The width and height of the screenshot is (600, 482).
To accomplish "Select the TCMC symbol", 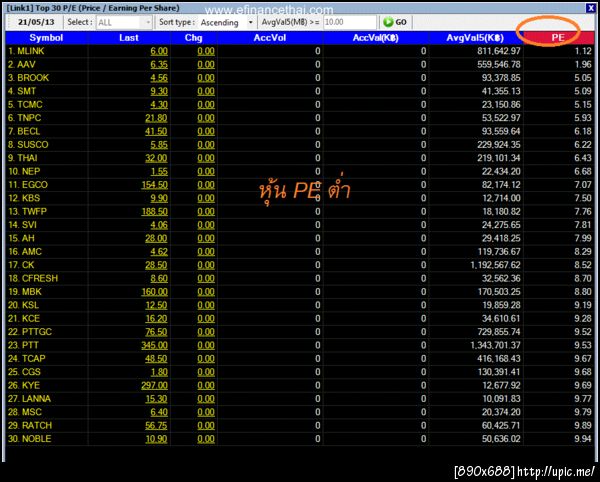I will point(30,104).
